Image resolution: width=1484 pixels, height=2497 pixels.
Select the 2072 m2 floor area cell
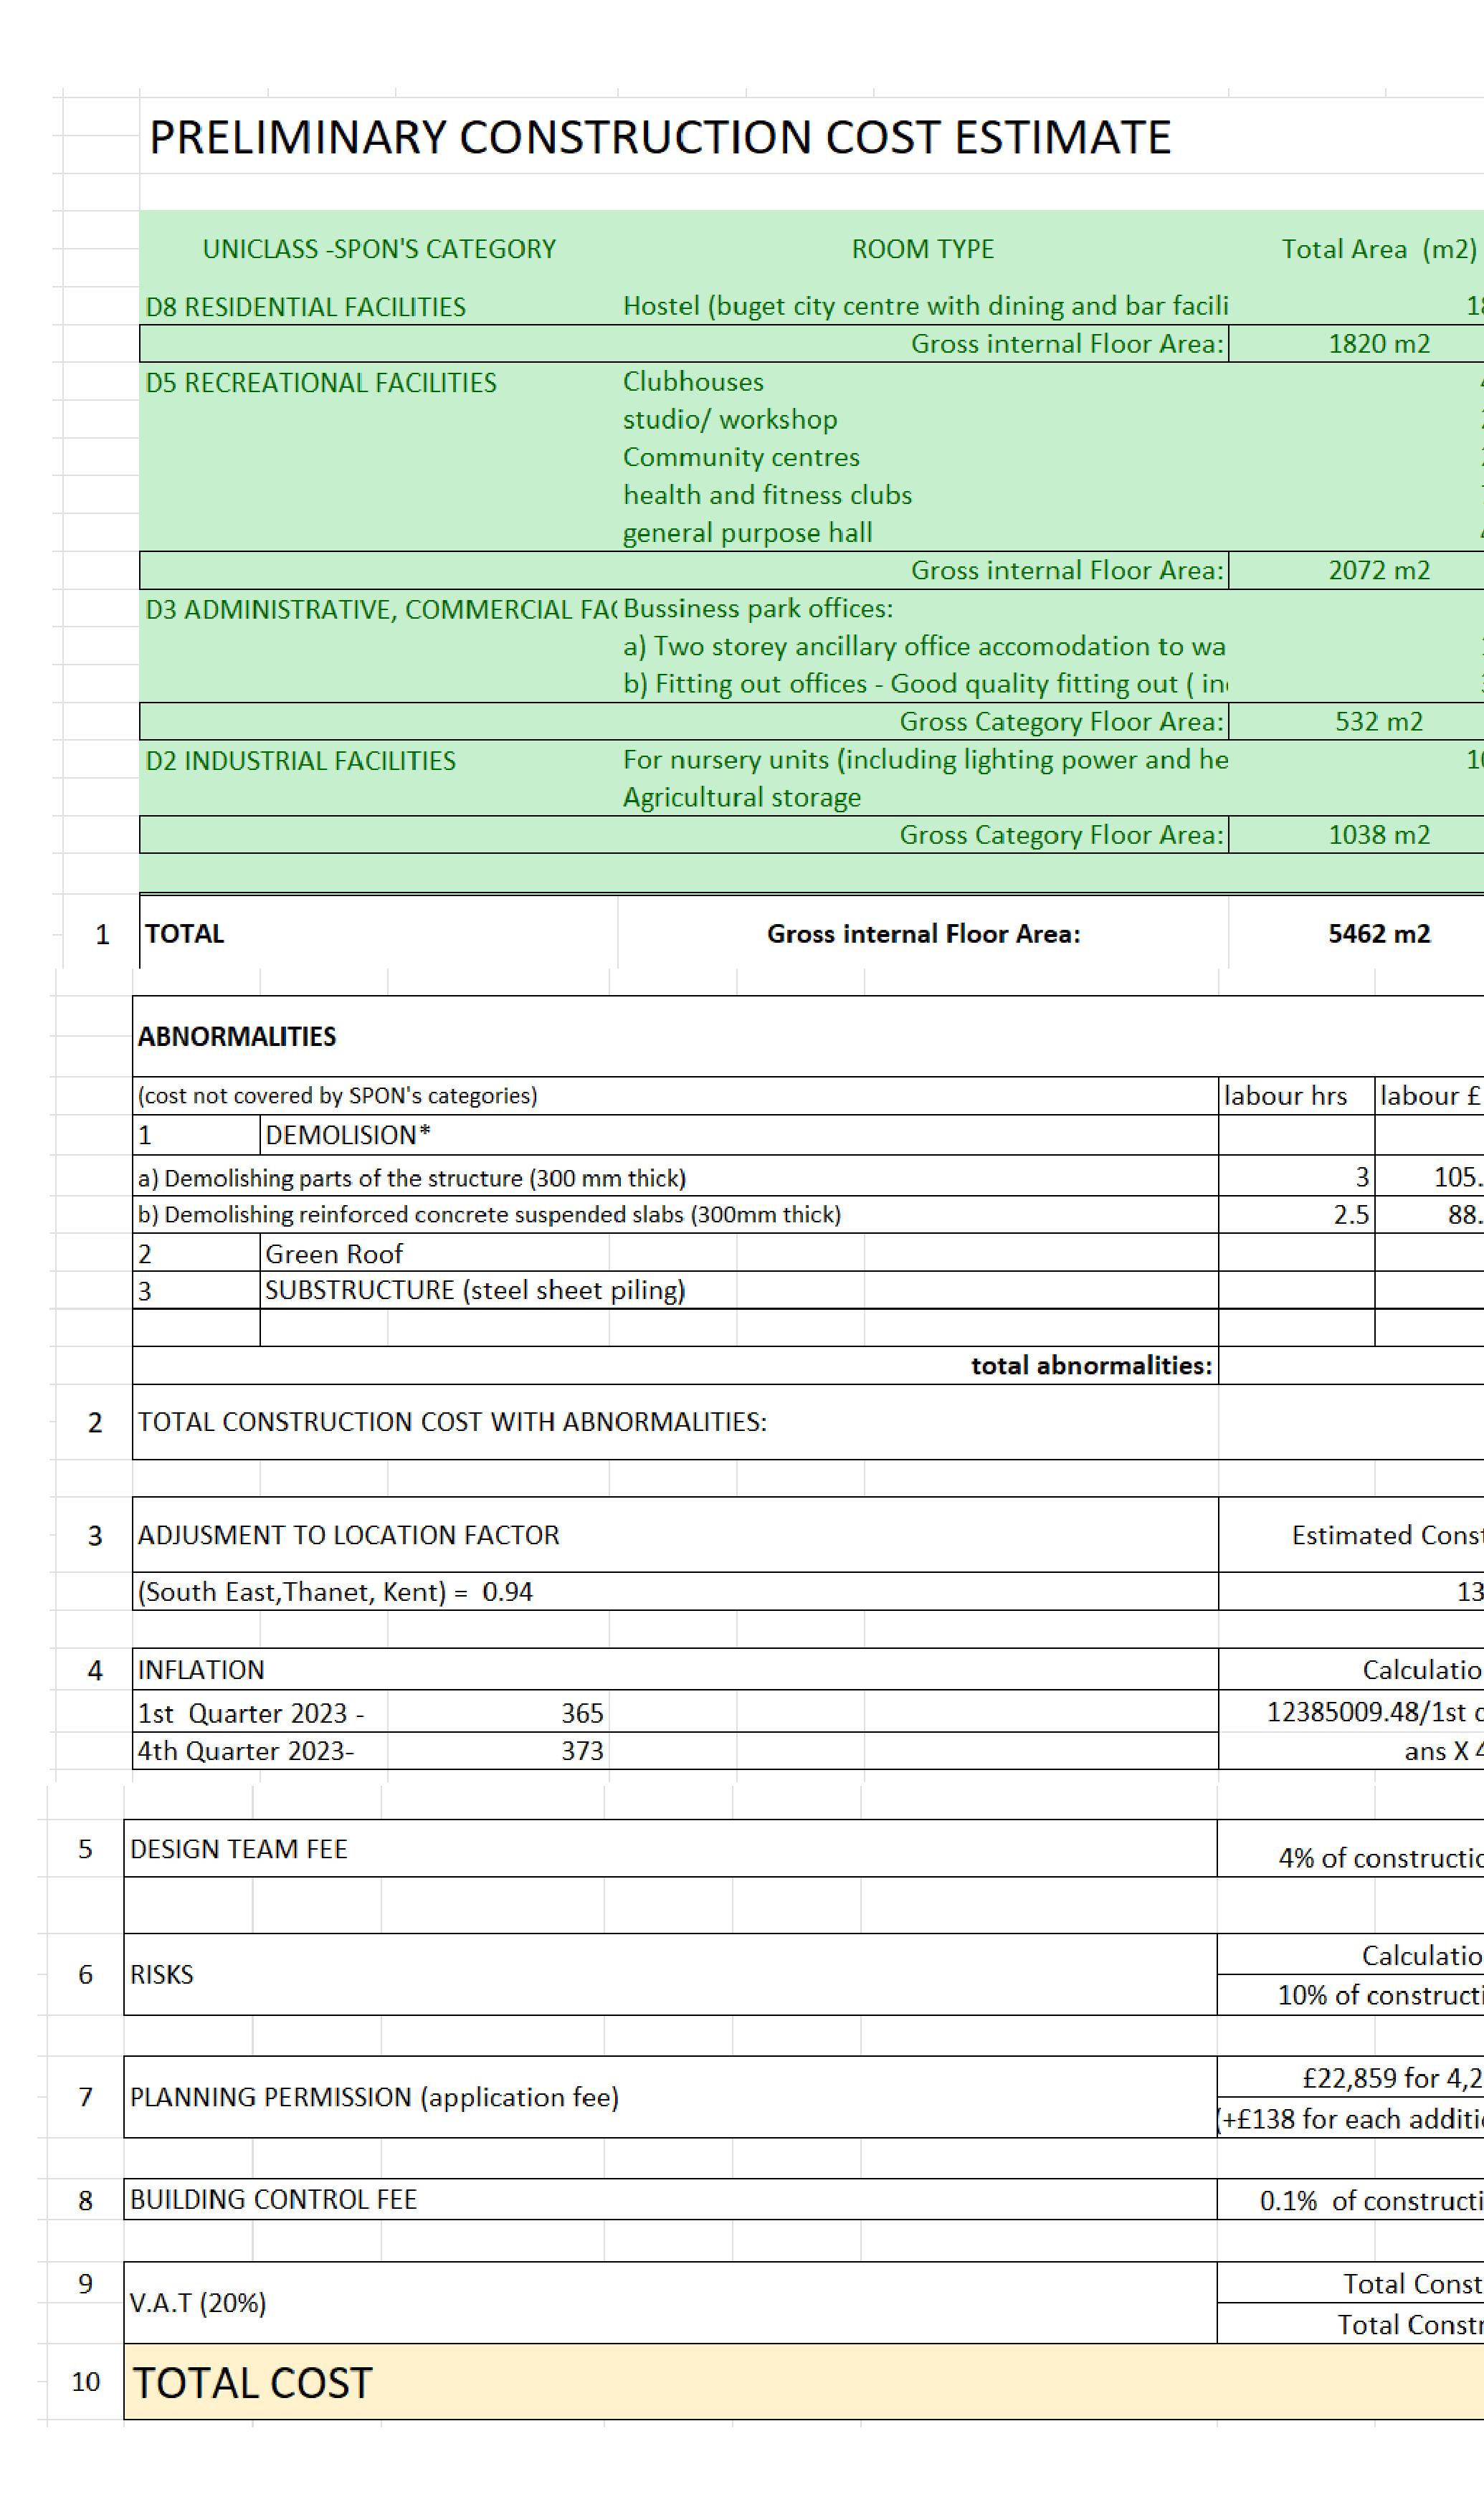1378,570
